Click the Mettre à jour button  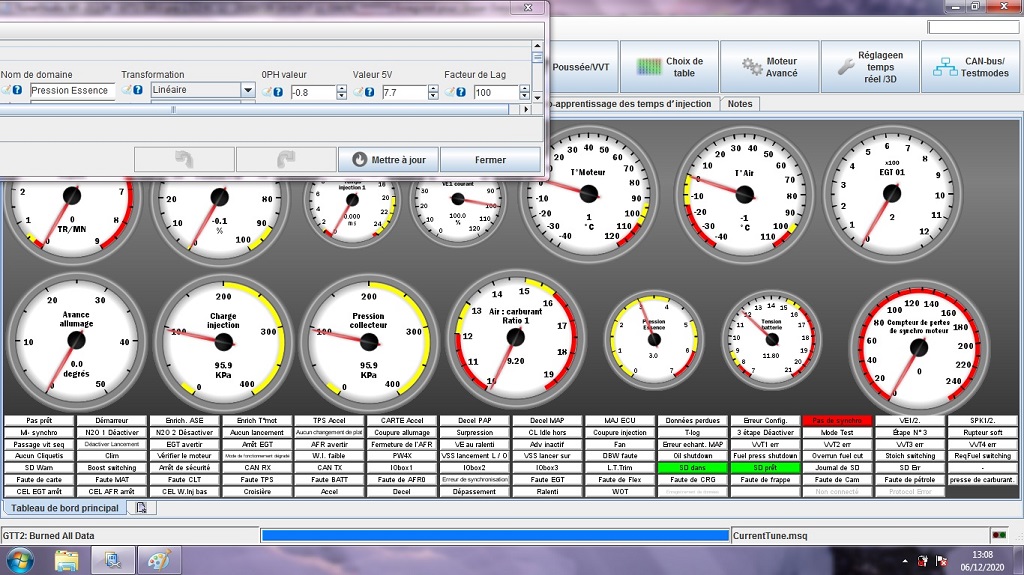387,160
